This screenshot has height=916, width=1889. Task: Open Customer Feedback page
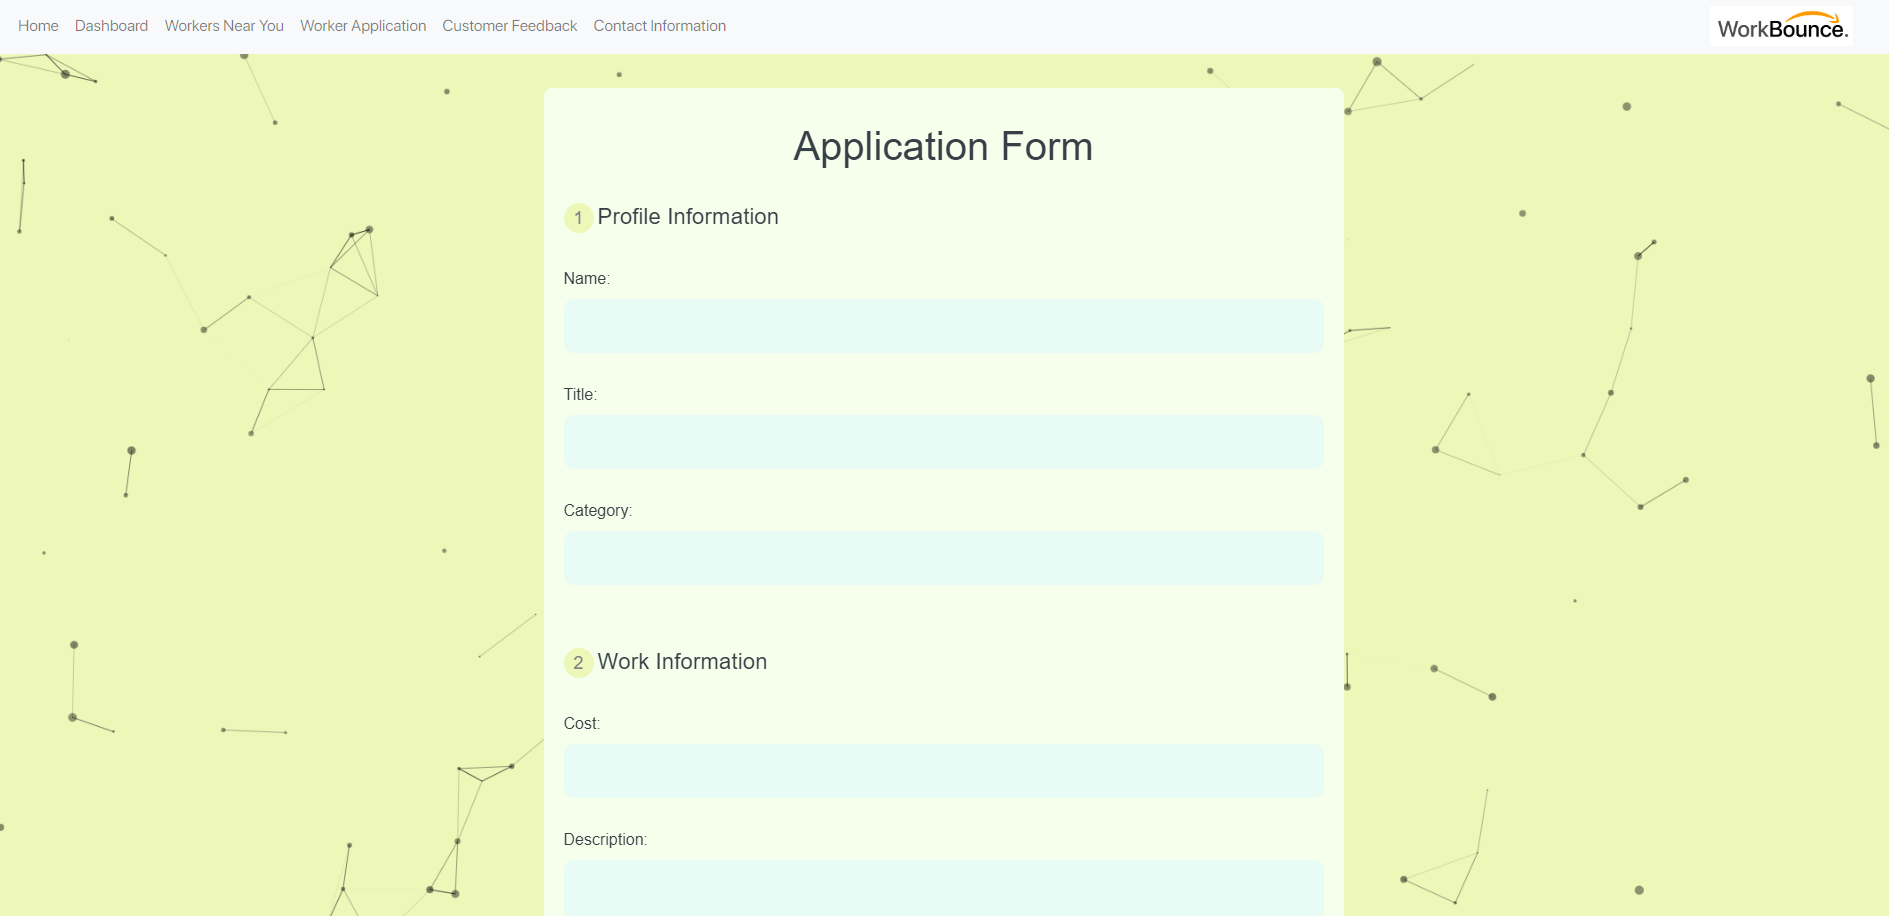tap(510, 26)
